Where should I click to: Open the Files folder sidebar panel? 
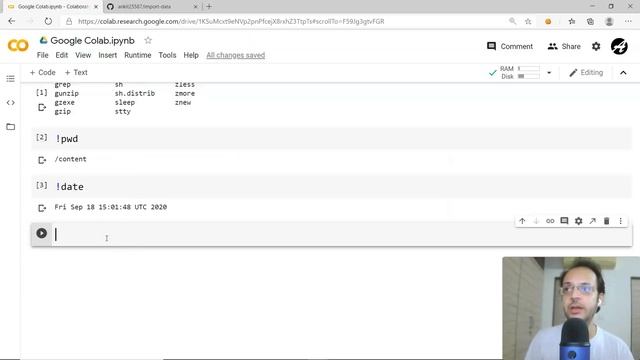[x=11, y=127]
